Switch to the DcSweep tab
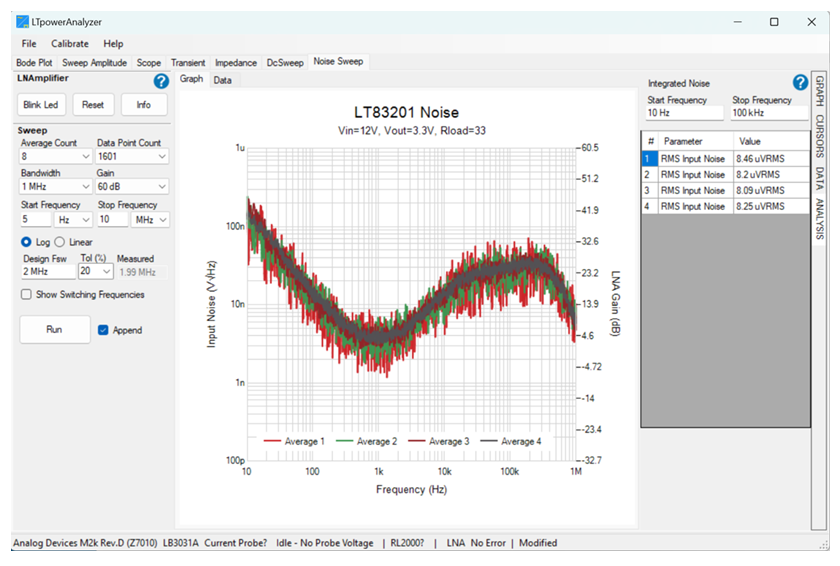This screenshot has height=566, width=840. [x=285, y=63]
